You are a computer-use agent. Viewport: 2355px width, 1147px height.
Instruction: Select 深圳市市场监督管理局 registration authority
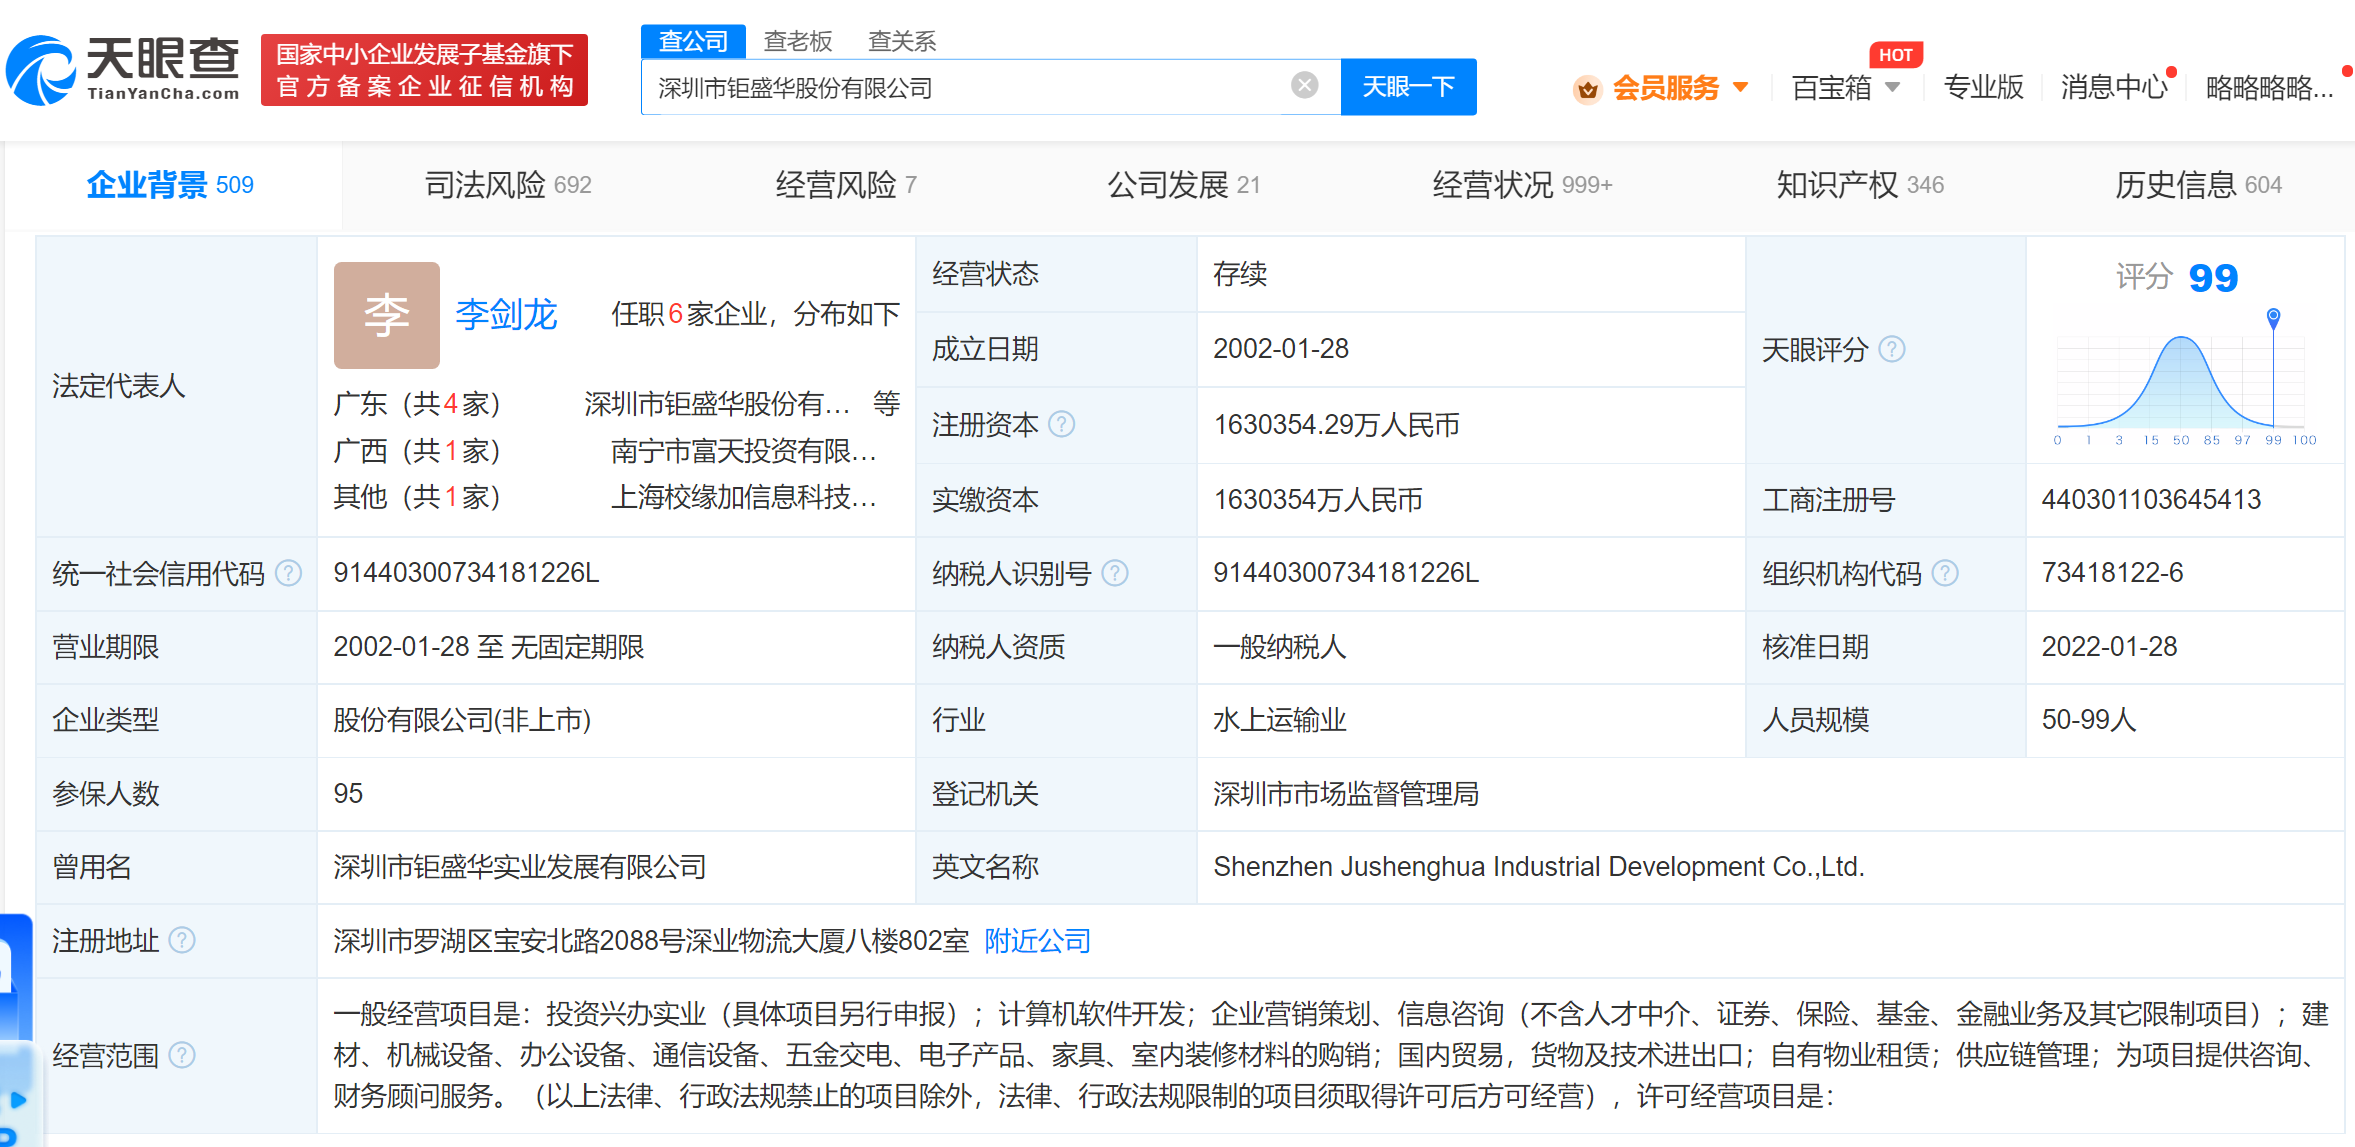click(x=1346, y=794)
